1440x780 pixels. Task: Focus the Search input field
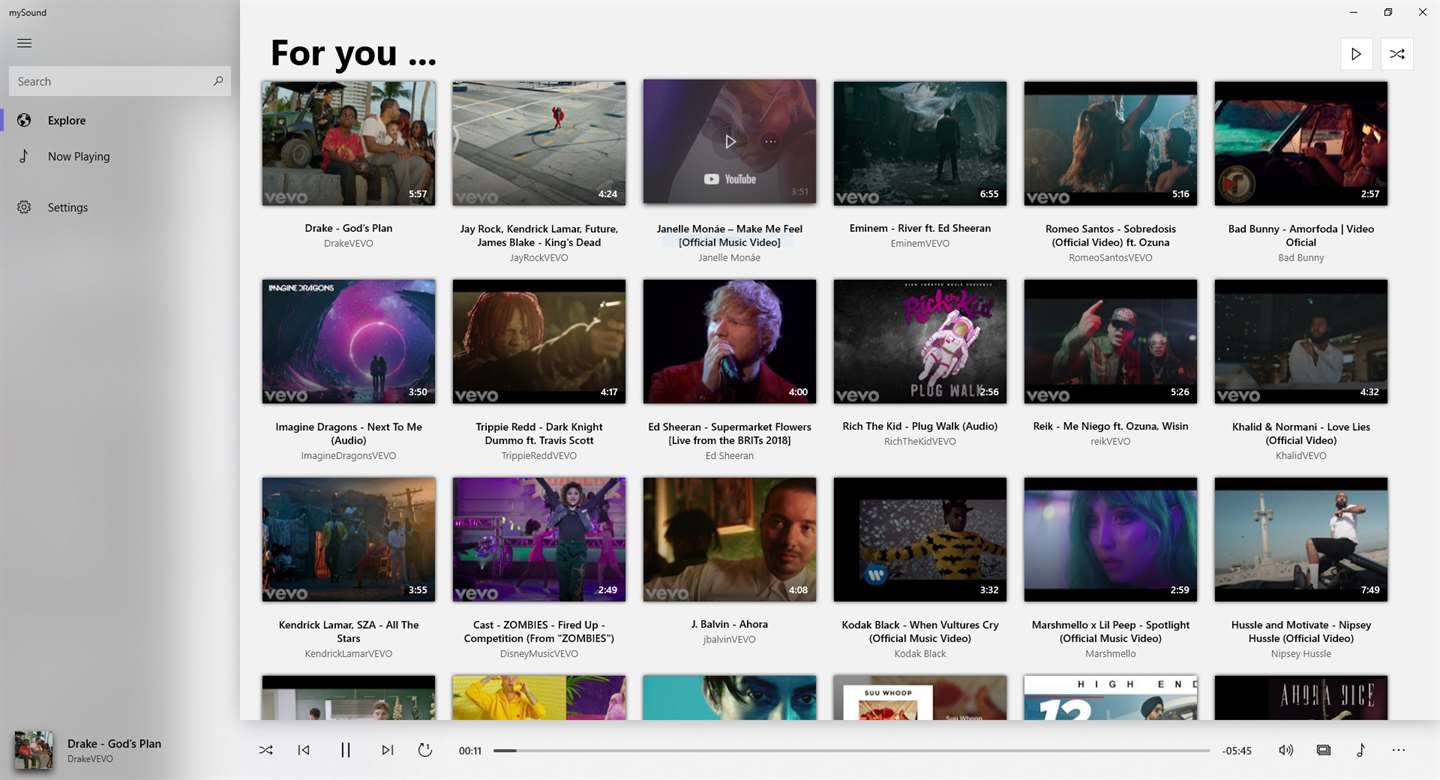point(120,81)
